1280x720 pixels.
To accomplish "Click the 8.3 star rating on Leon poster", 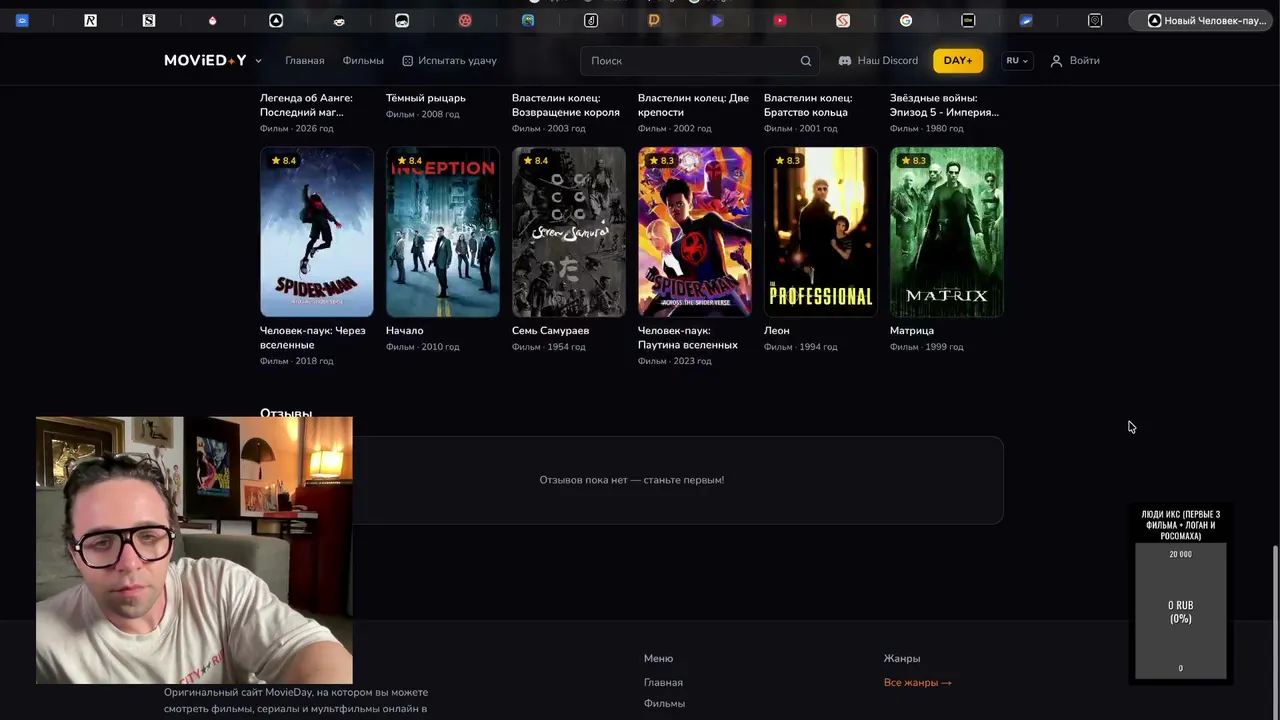I will point(786,161).
